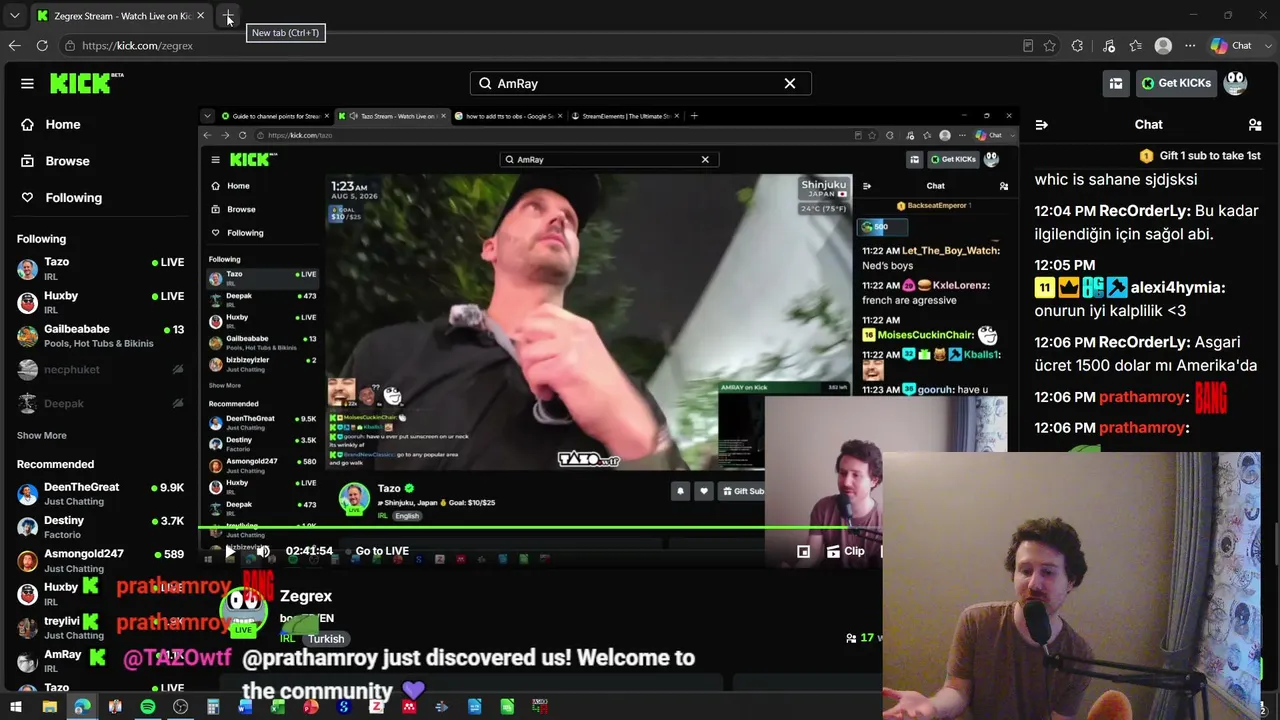
Task: Select offline channel necphuket
Action: 100,370
